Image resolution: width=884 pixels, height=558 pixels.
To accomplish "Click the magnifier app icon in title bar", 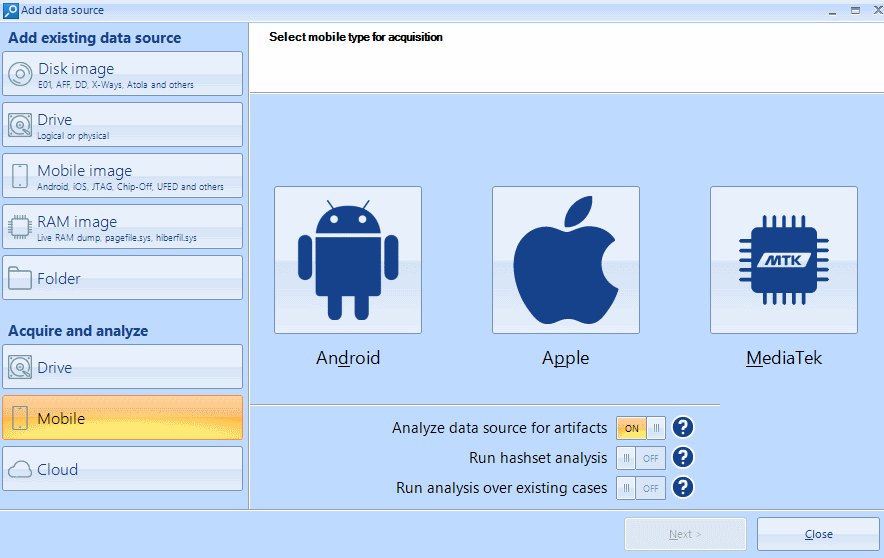I will click(x=10, y=10).
